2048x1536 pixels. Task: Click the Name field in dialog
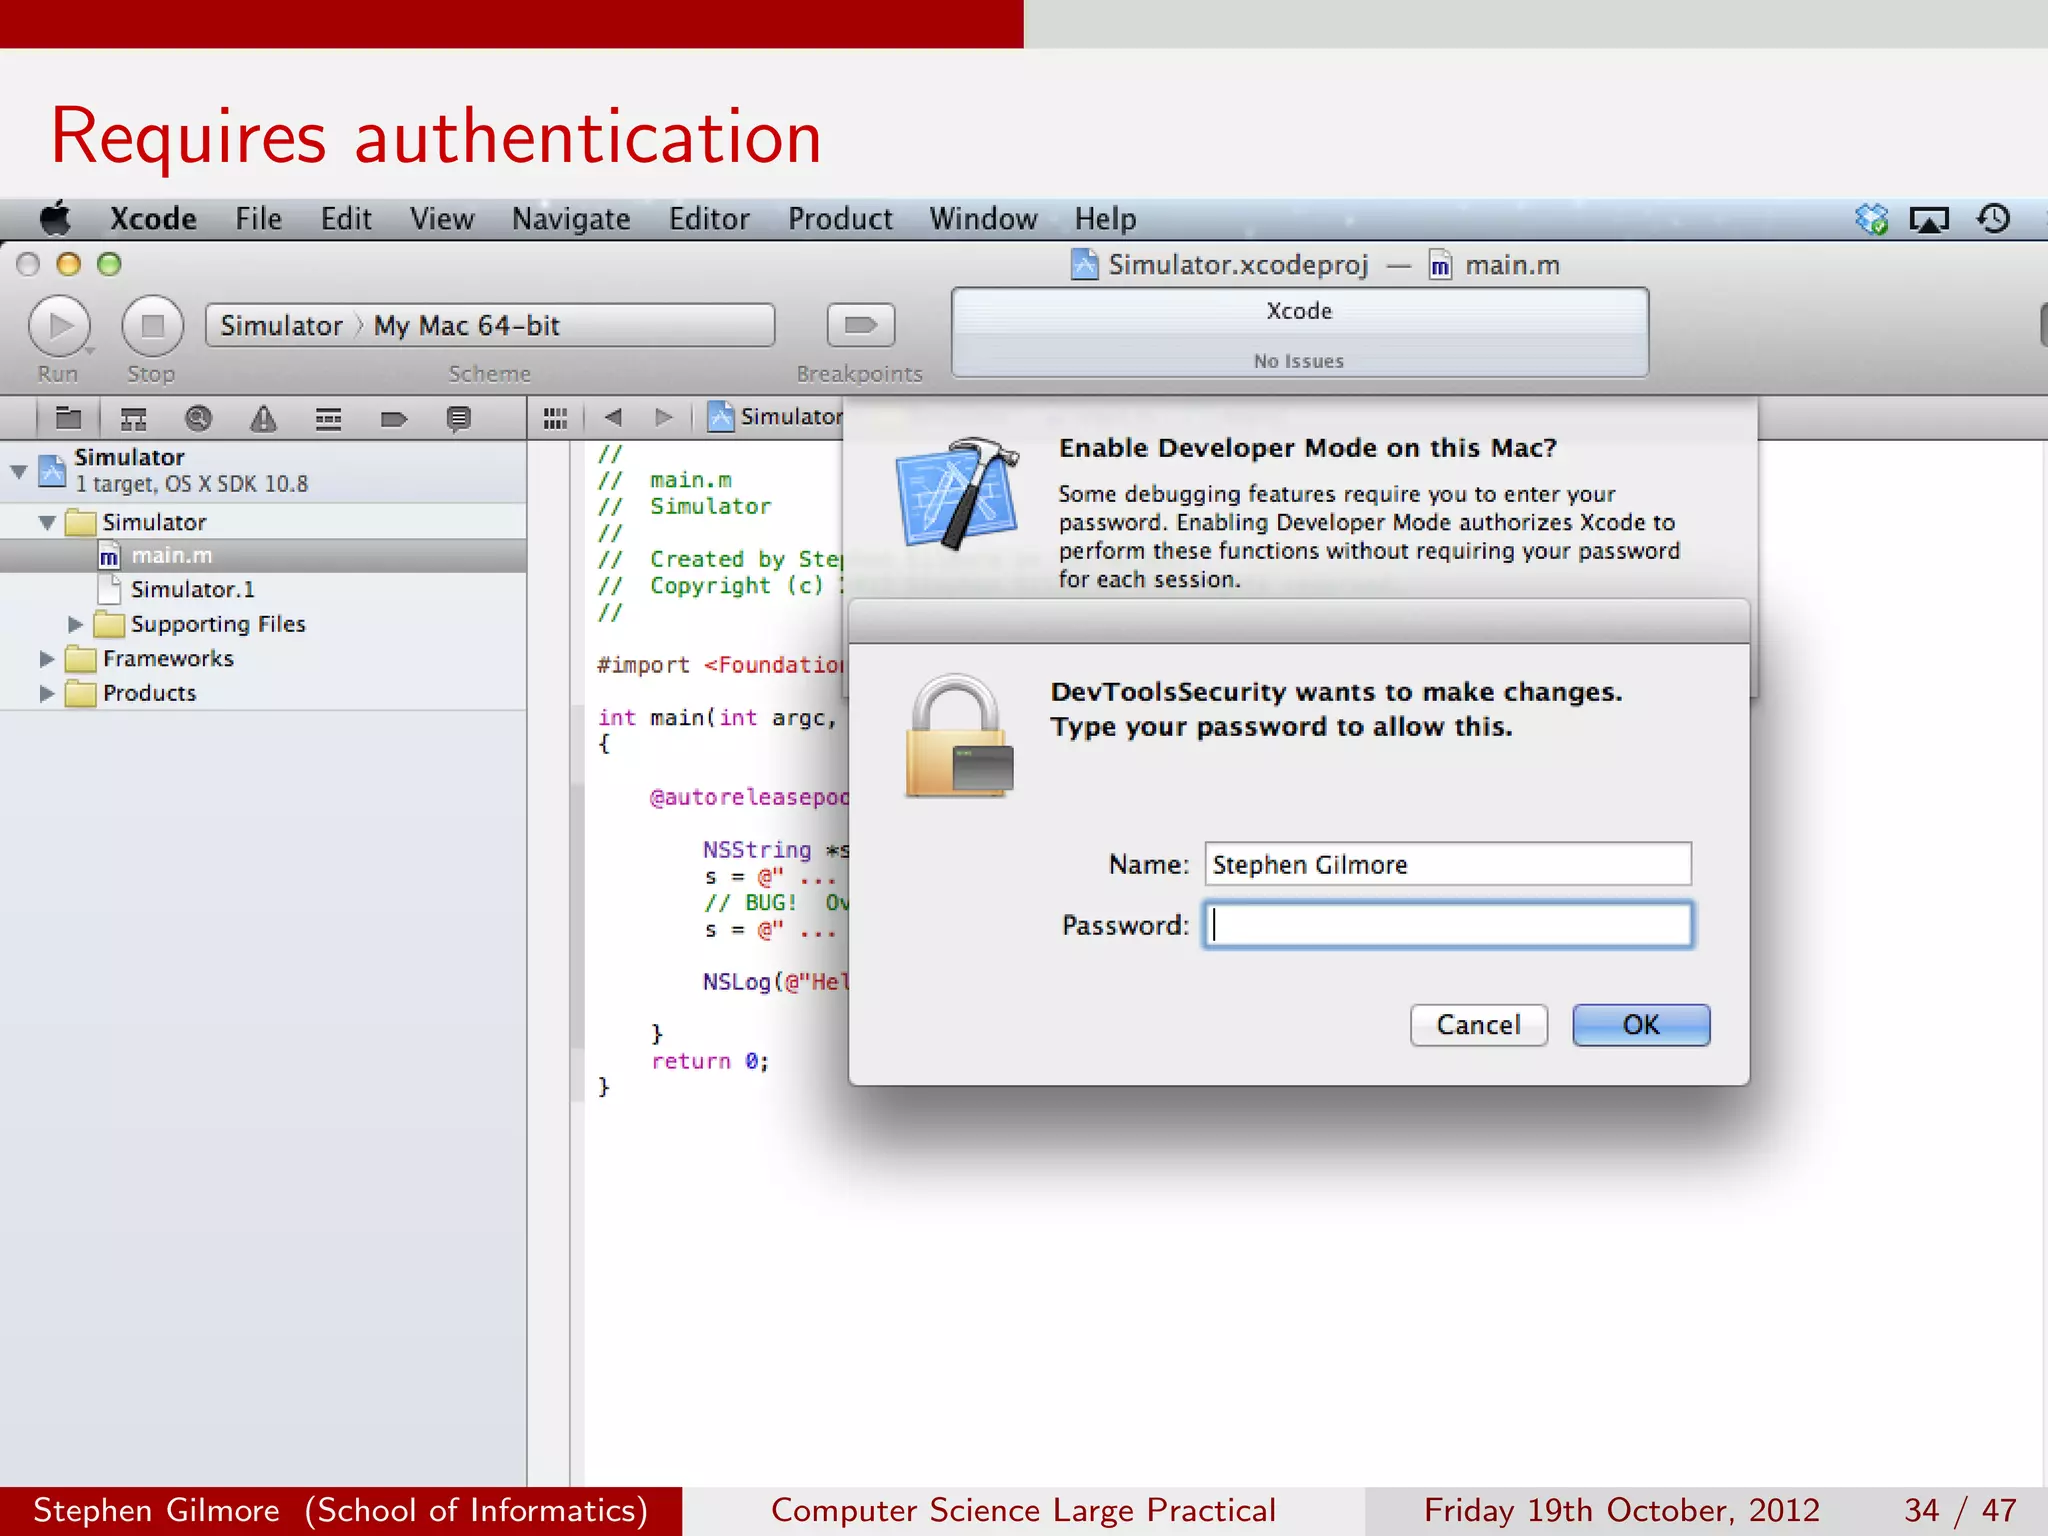pos(1448,864)
